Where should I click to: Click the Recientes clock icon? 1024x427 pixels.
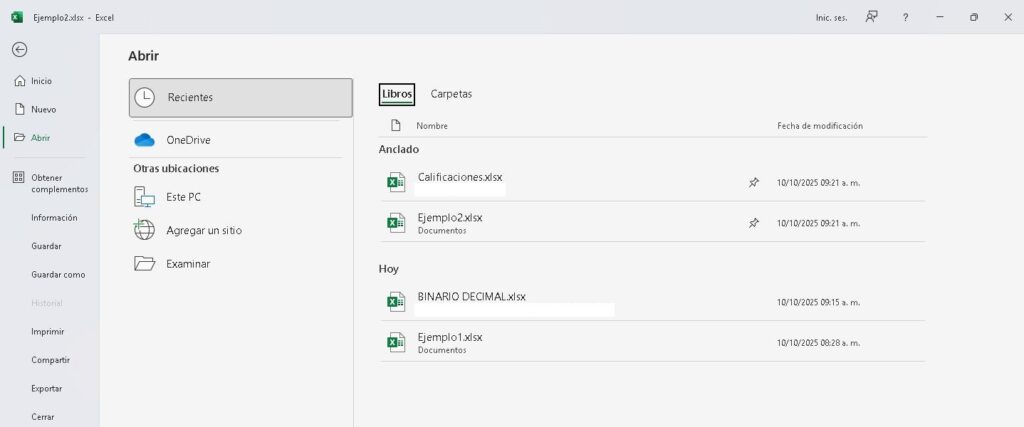(x=144, y=97)
